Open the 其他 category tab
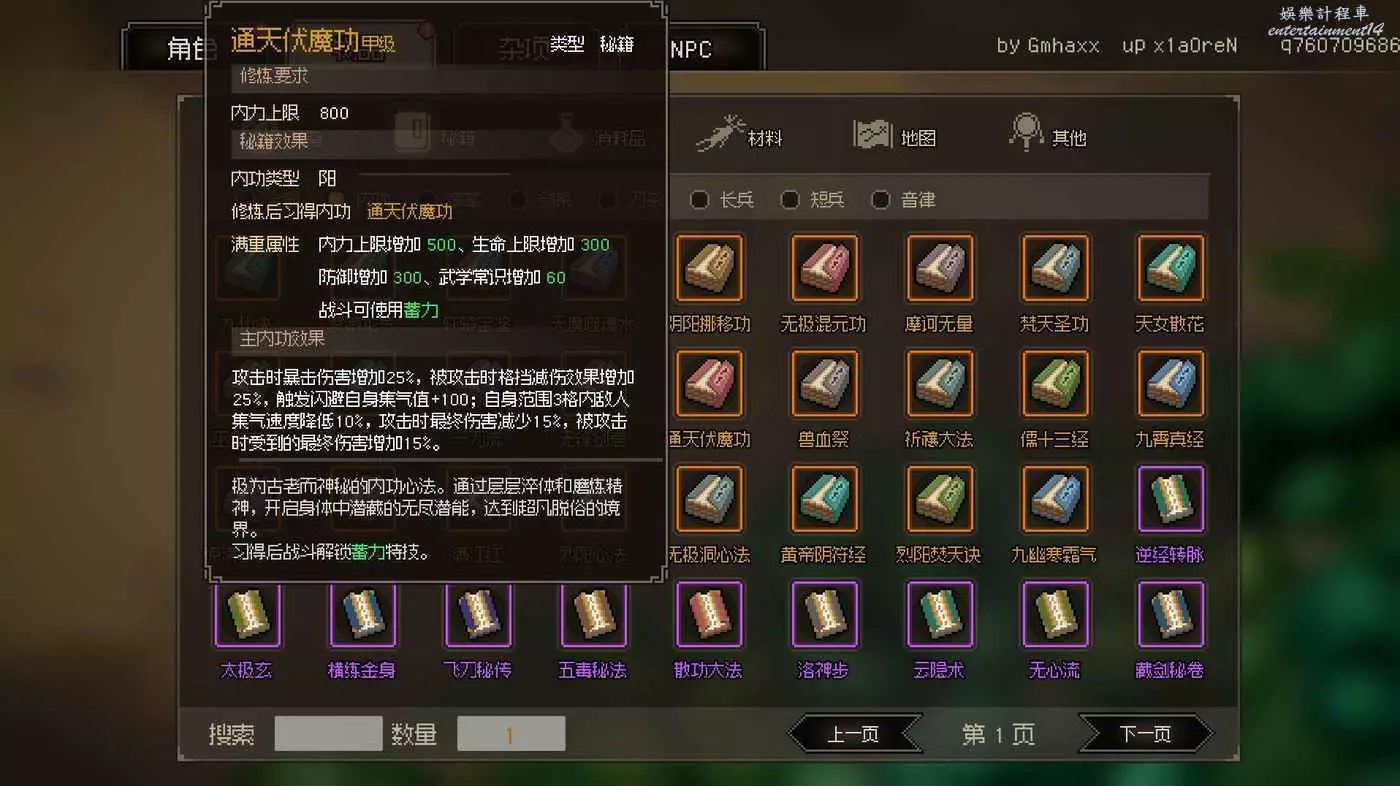1400x786 pixels. pos(1048,134)
